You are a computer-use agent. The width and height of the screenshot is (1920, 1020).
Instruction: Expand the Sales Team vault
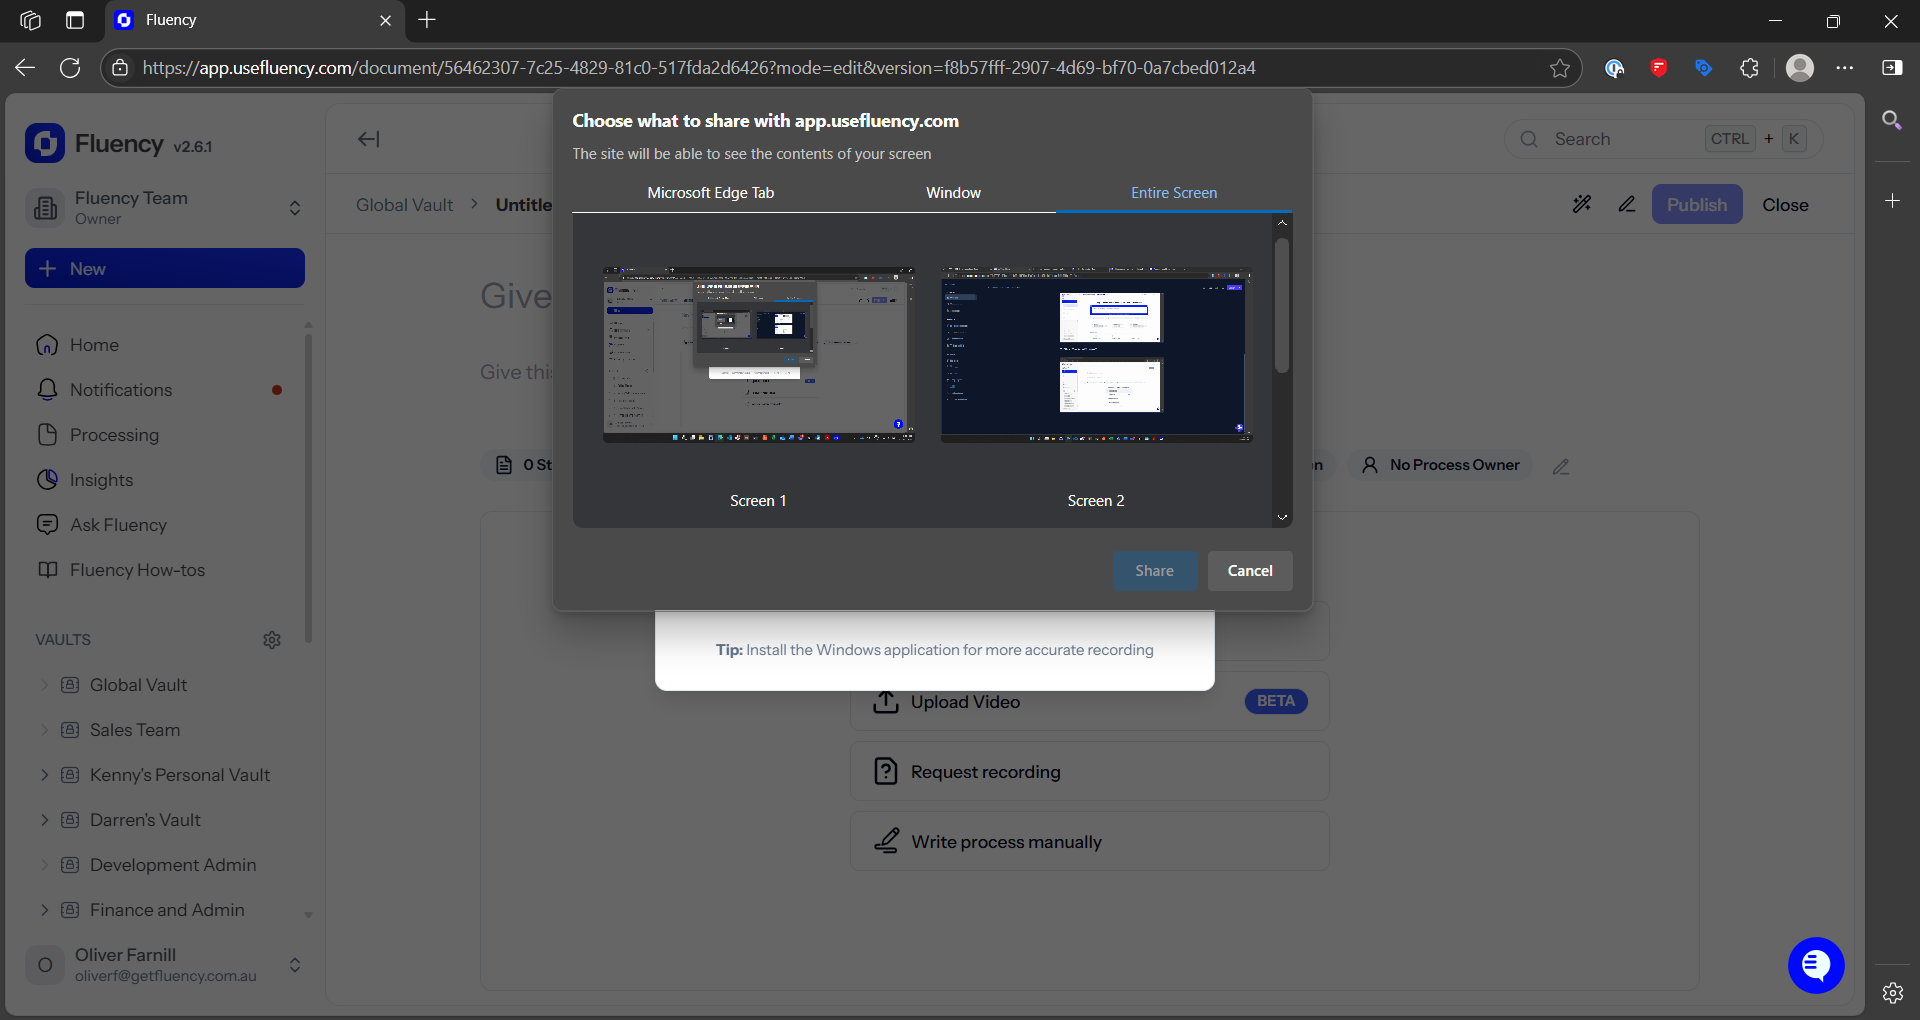click(44, 730)
